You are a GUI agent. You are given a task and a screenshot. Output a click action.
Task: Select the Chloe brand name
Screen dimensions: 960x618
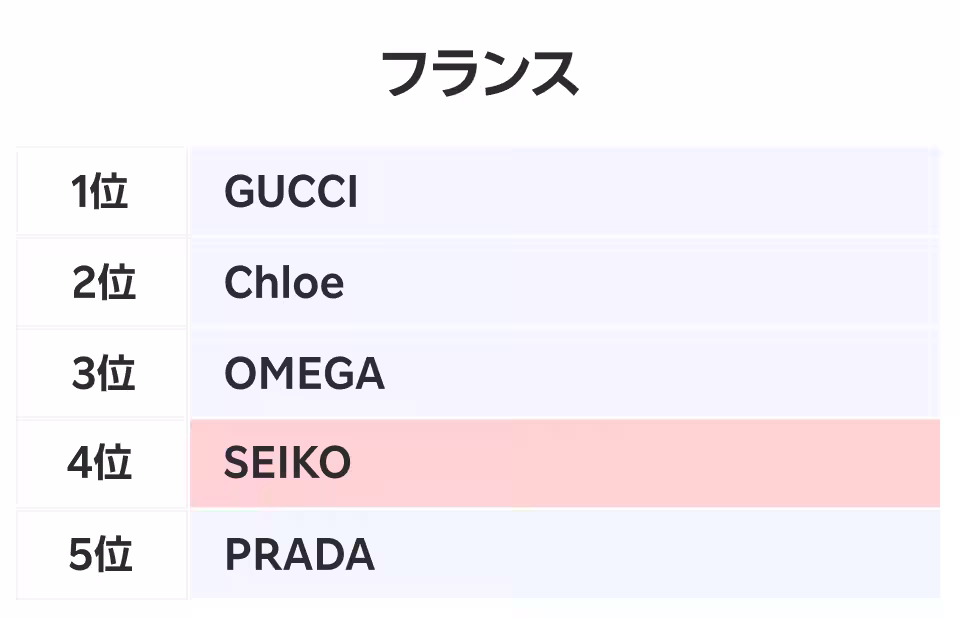(284, 283)
